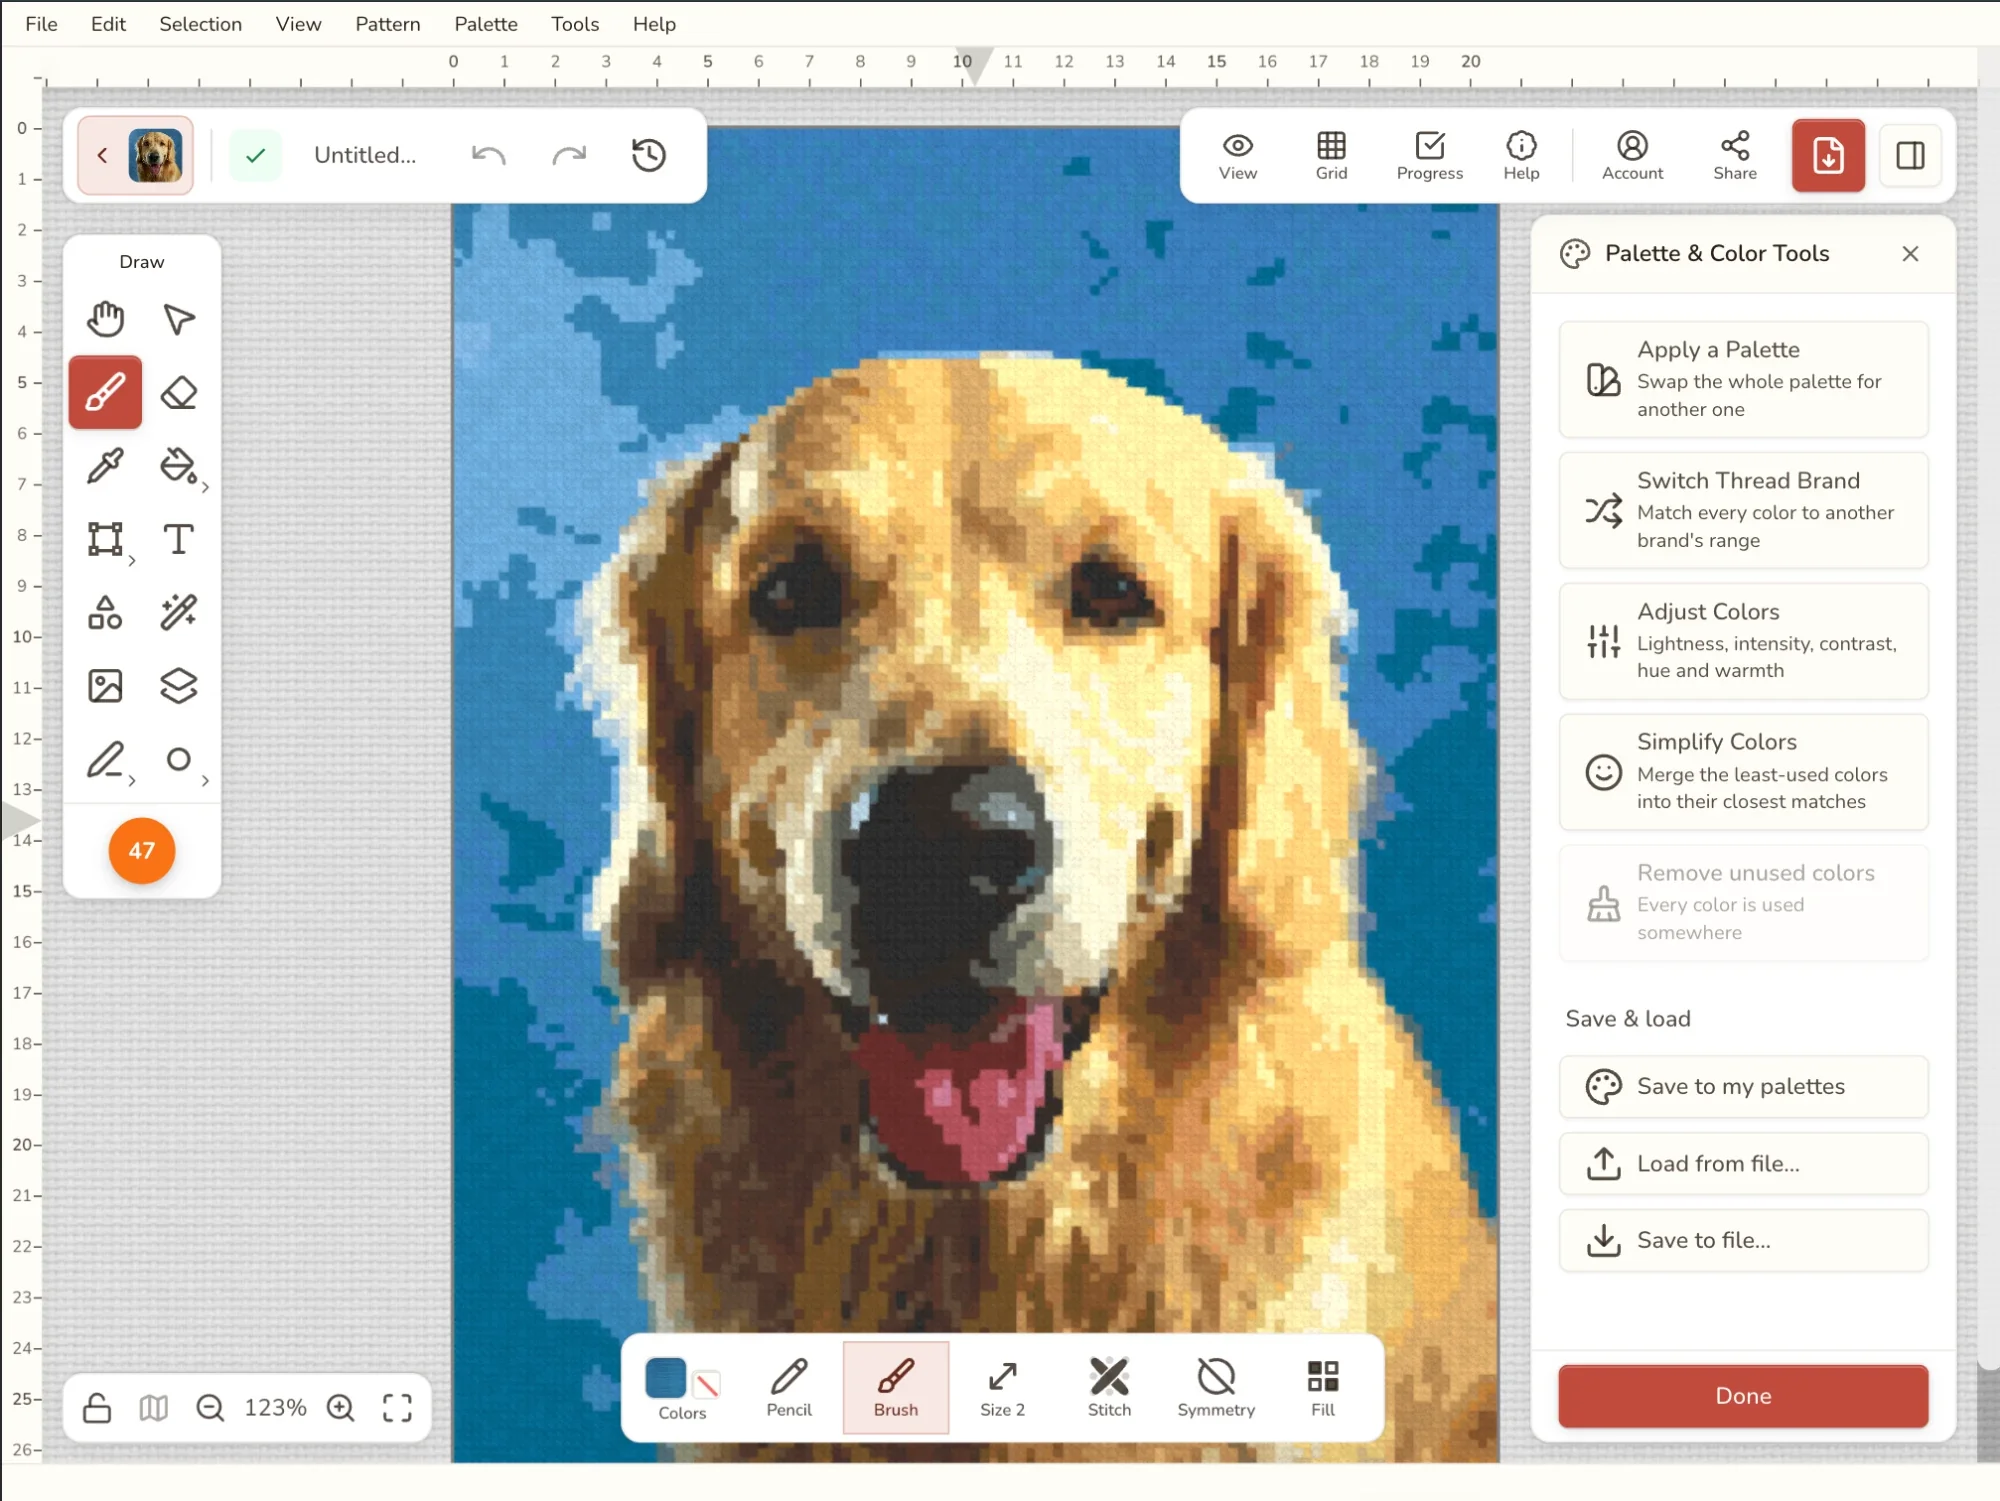Expand the selection frame tool options arrow

tap(132, 561)
